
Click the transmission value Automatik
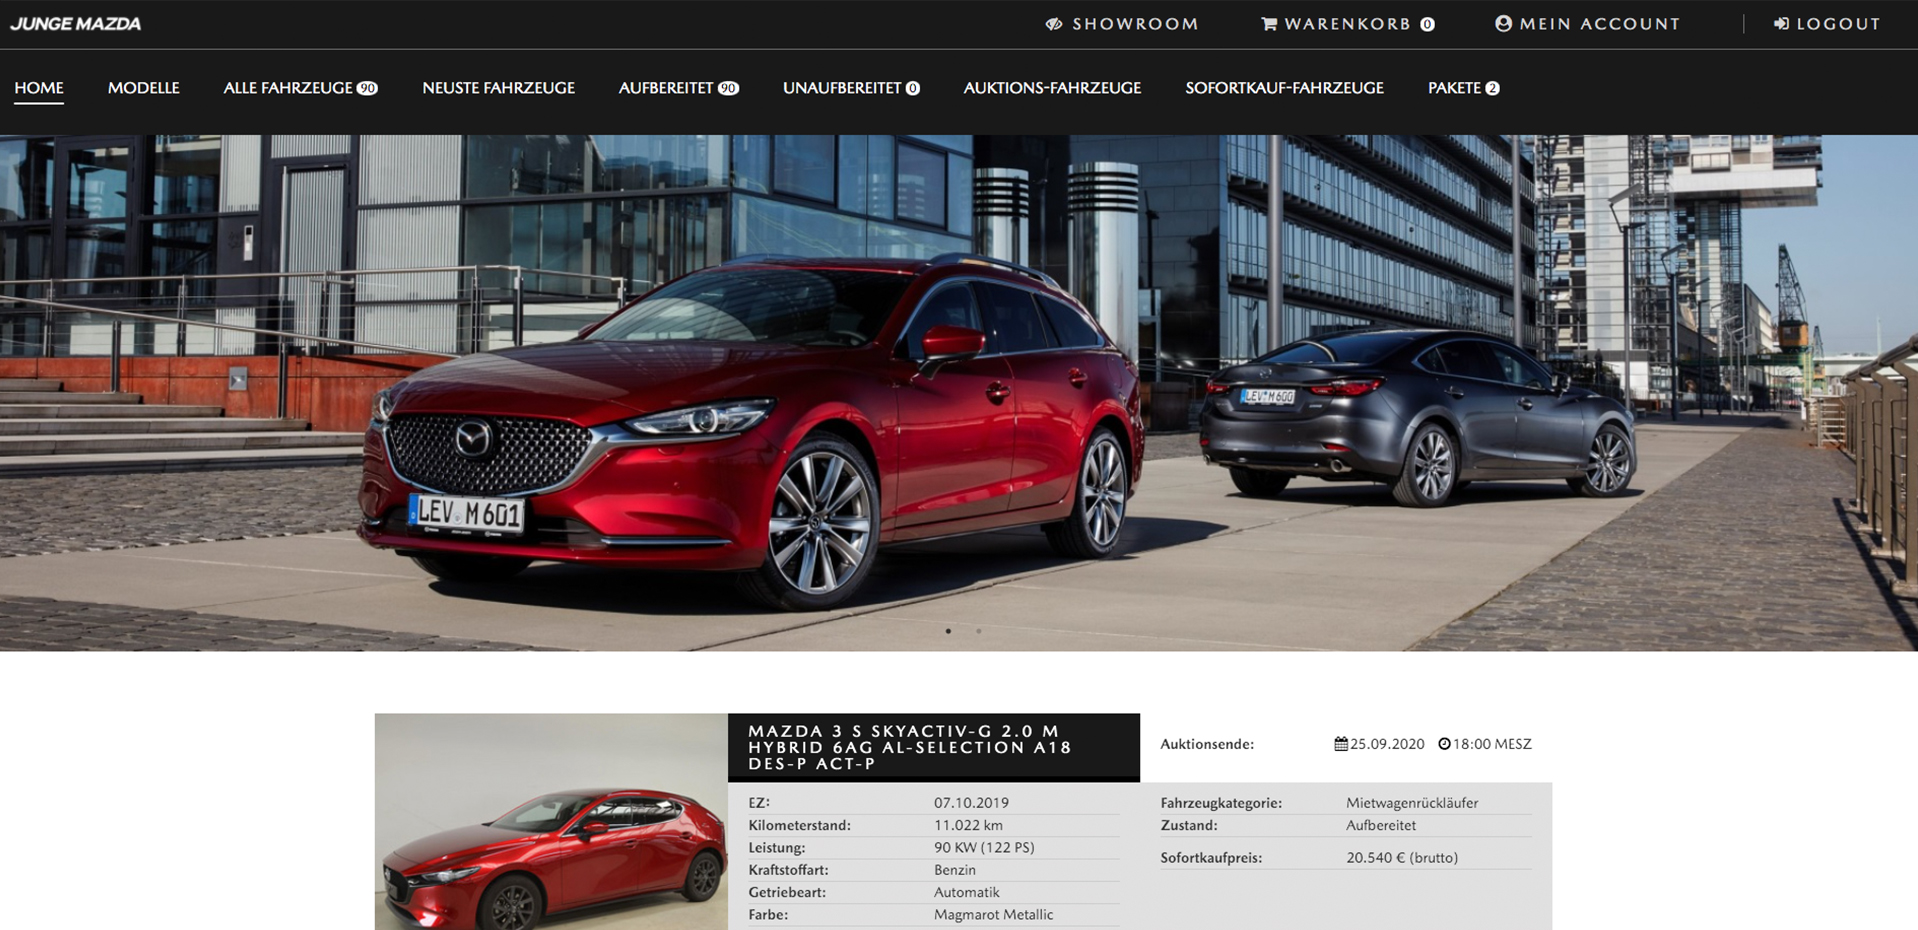(x=967, y=892)
